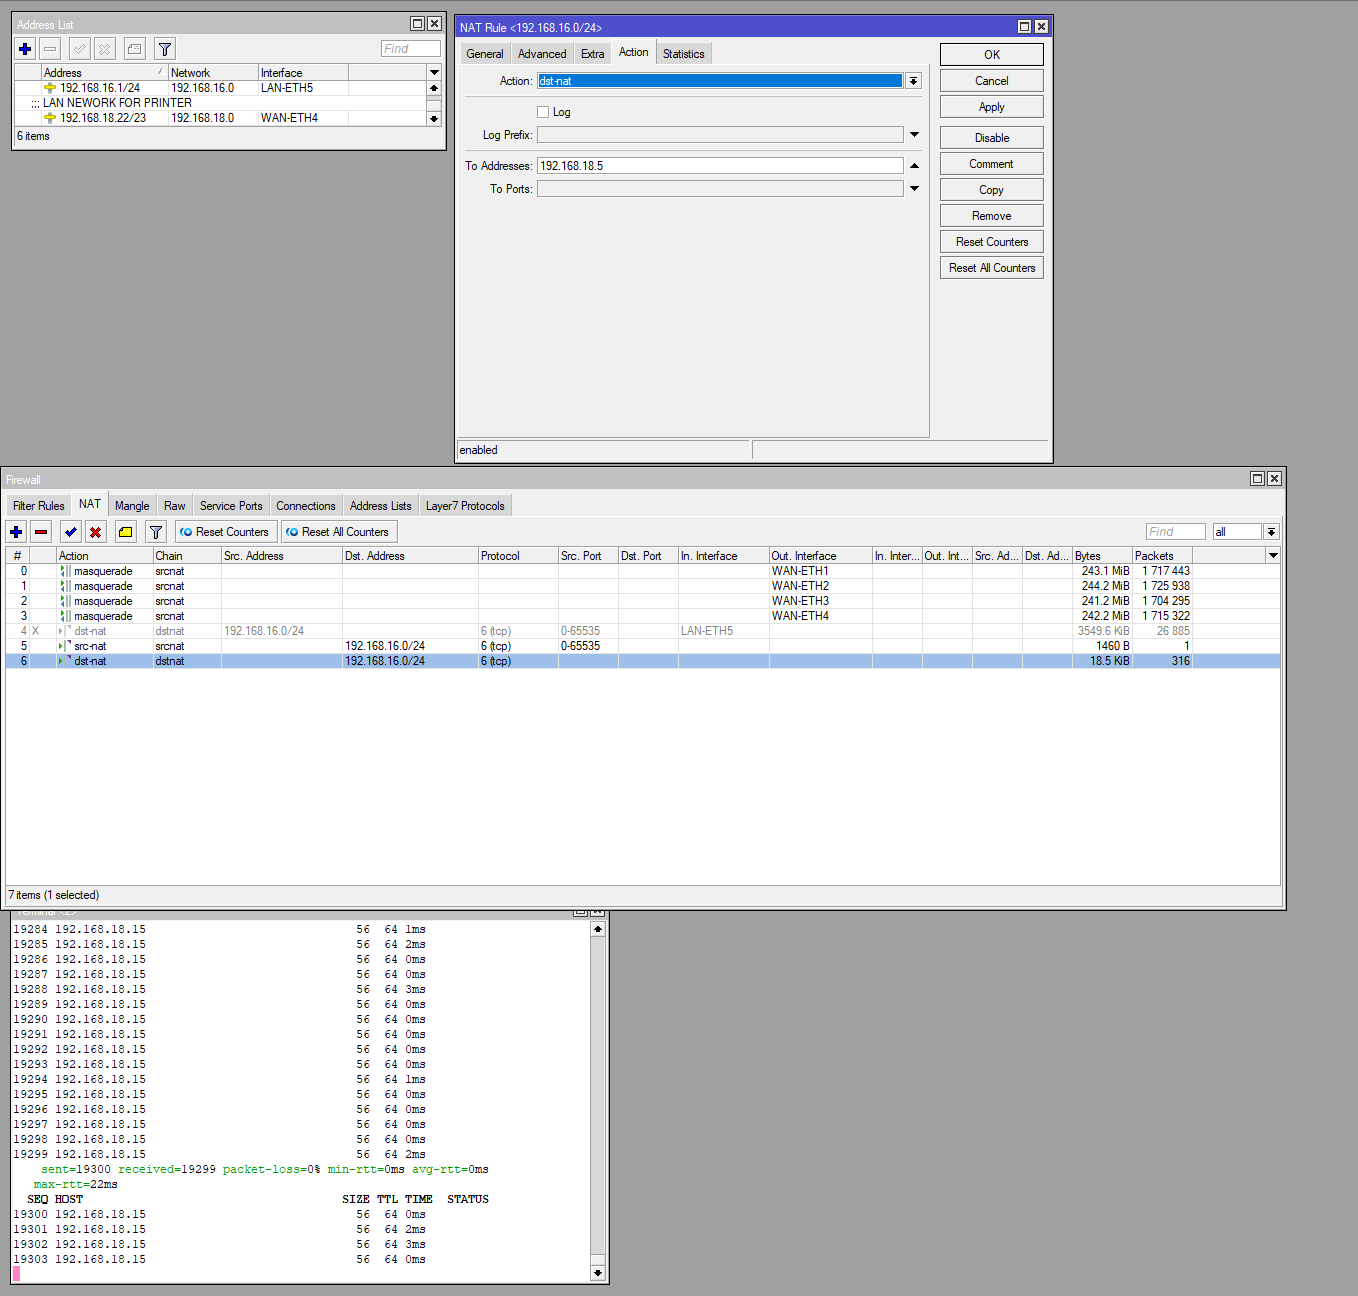1358x1296 pixels.
Task: Disable NAT rule with red X icon
Action: 95,532
